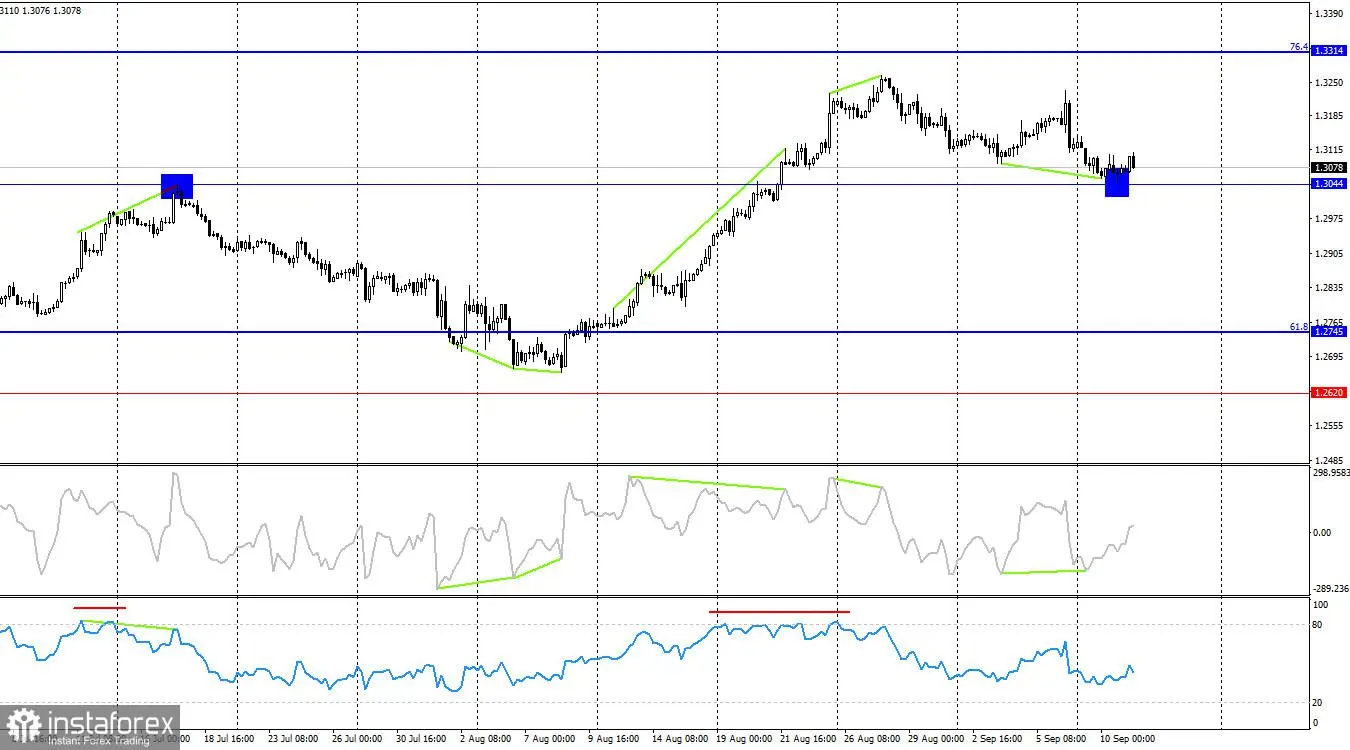Click the current price tag 1.3078
Image resolution: width=1350 pixels, height=750 pixels.
click(1330, 167)
